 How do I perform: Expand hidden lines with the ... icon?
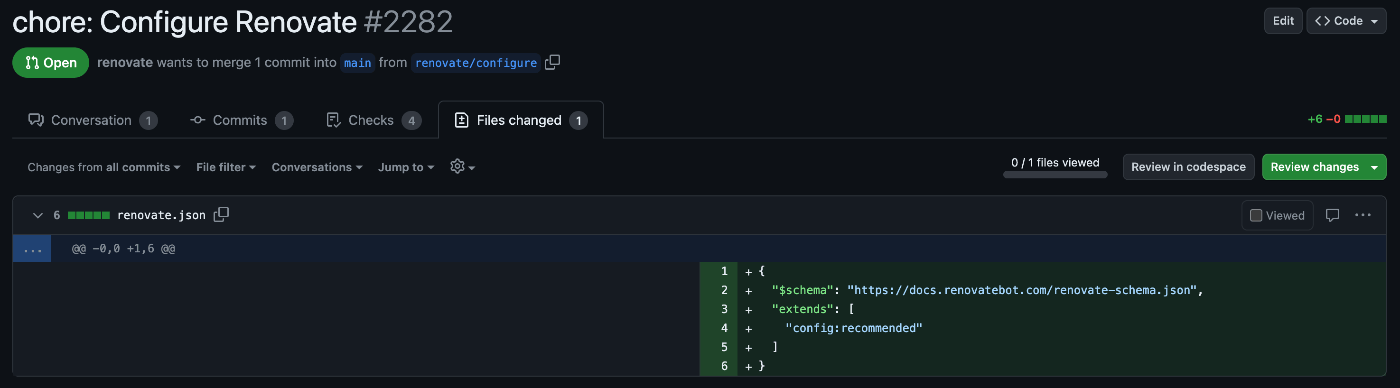32,248
